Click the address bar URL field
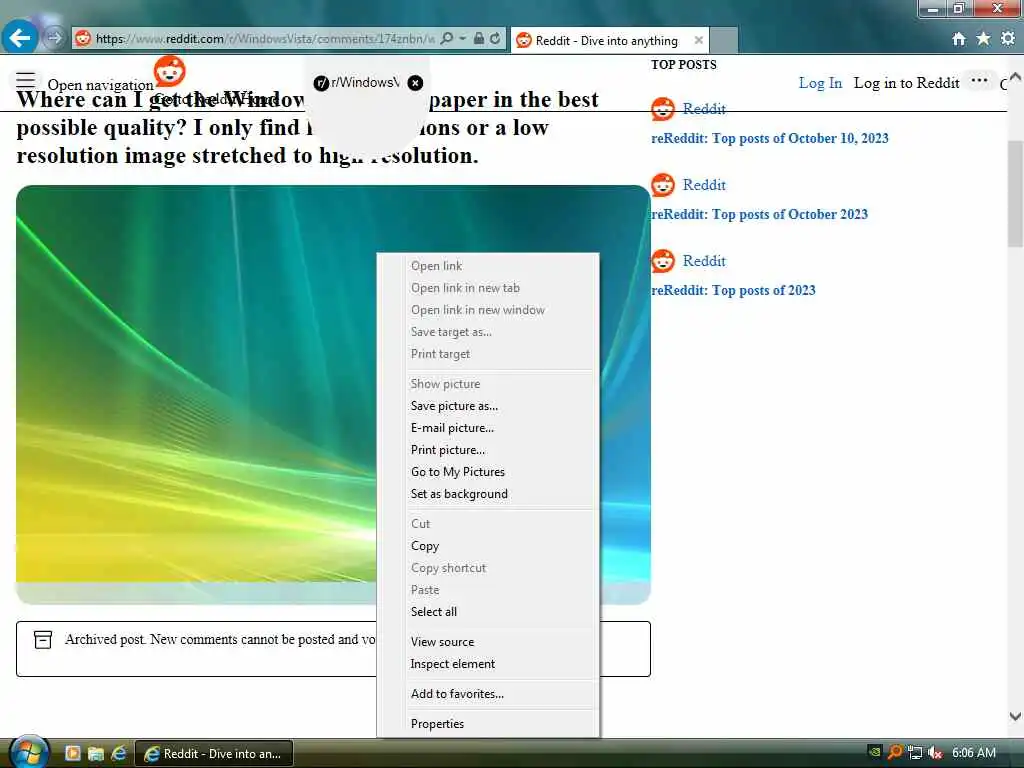1024x768 pixels. pyautogui.click(x=264, y=39)
